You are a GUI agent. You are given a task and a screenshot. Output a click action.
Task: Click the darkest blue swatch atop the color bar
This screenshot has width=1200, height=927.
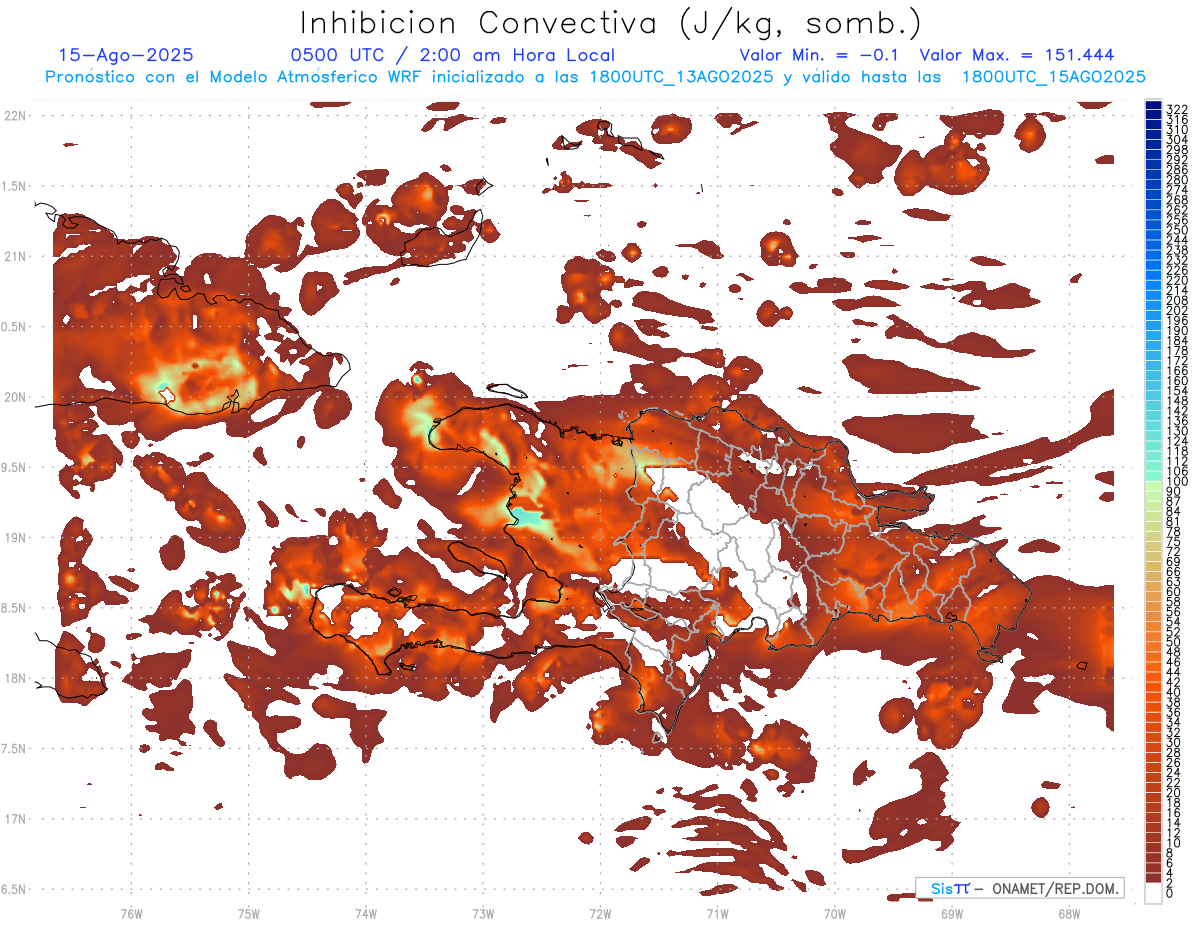coord(1154,107)
